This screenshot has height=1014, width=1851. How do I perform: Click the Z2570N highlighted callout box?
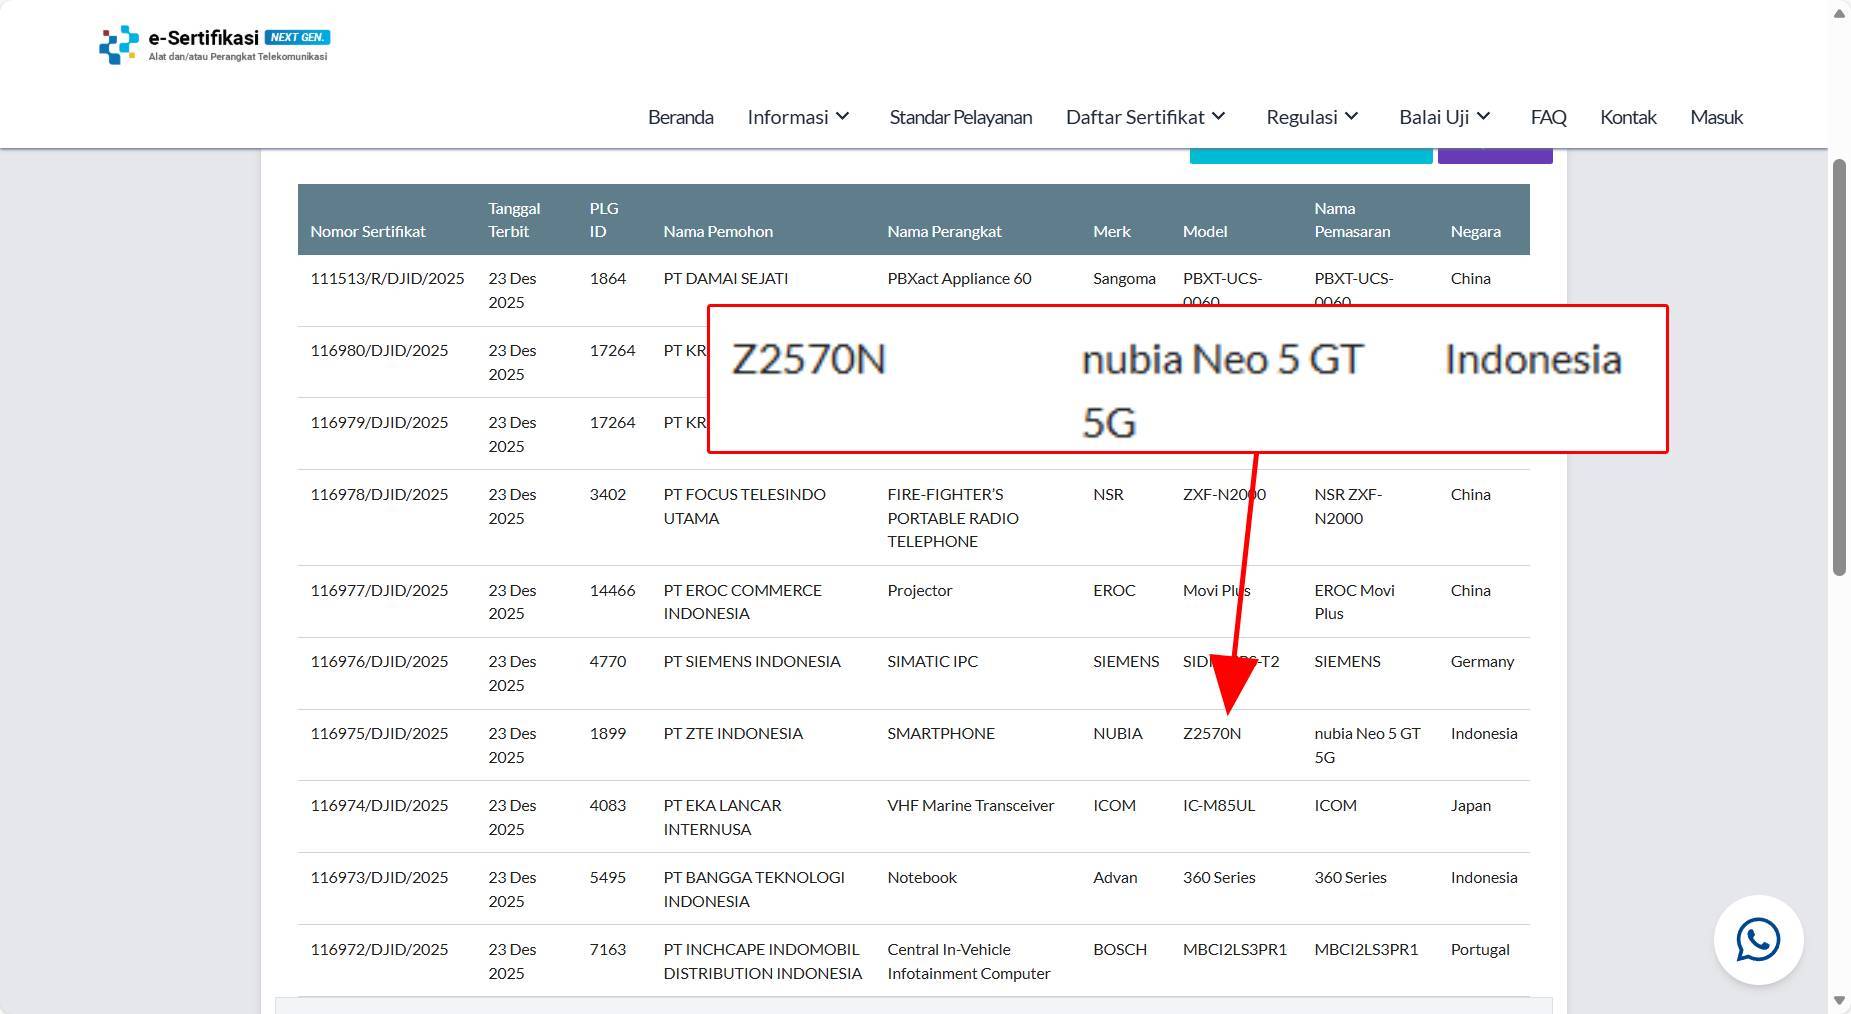coord(1187,379)
